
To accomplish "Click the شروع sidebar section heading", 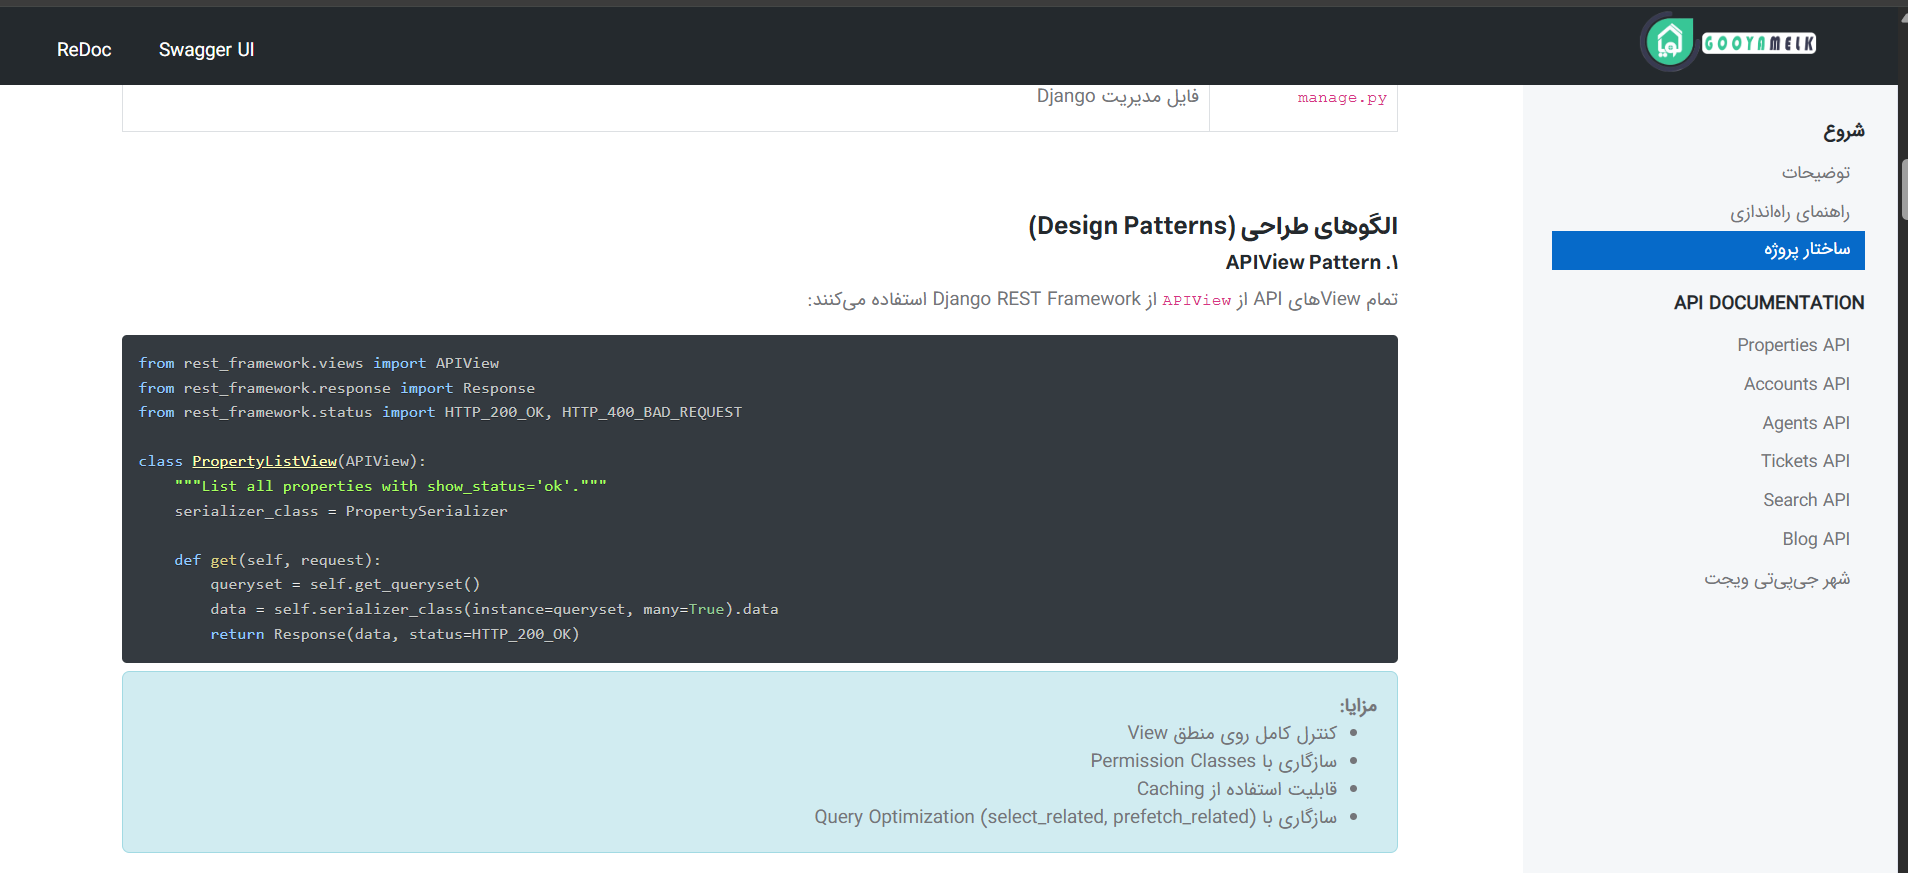I will click(1844, 131).
